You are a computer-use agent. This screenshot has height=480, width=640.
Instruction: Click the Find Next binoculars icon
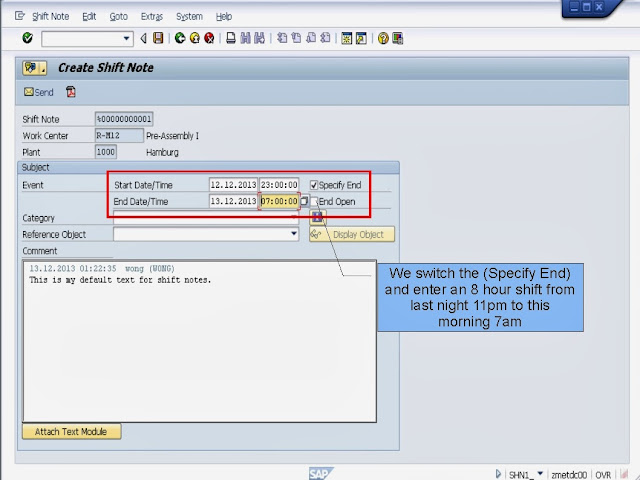(x=259, y=38)
